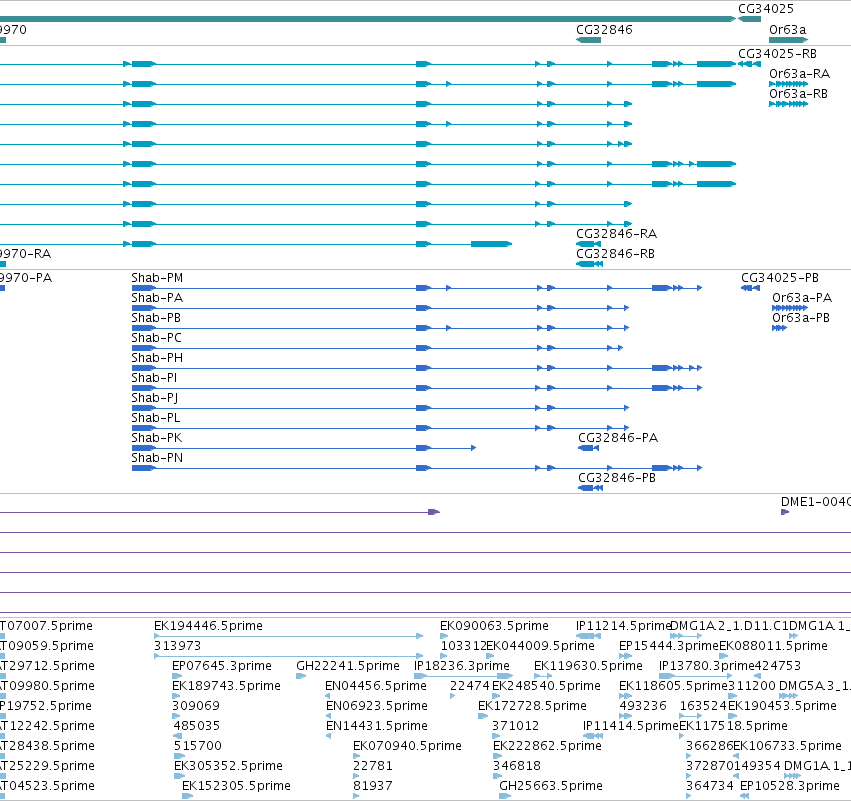Click the Shab-PK protein label
Viewport: 851px width, 801px height.
[156, 438]
